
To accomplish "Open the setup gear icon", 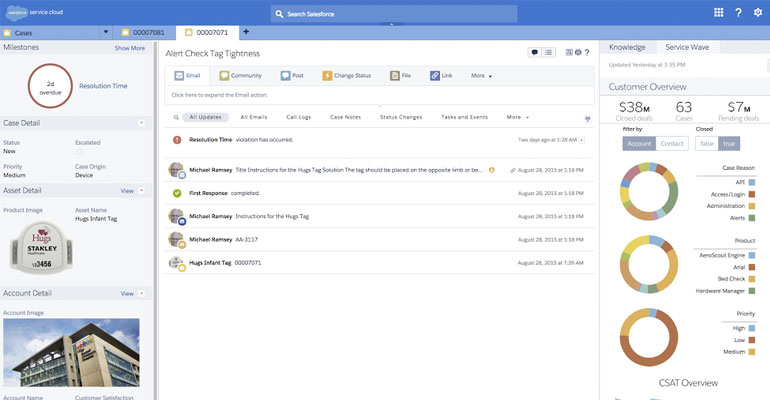I will point(758,12).
